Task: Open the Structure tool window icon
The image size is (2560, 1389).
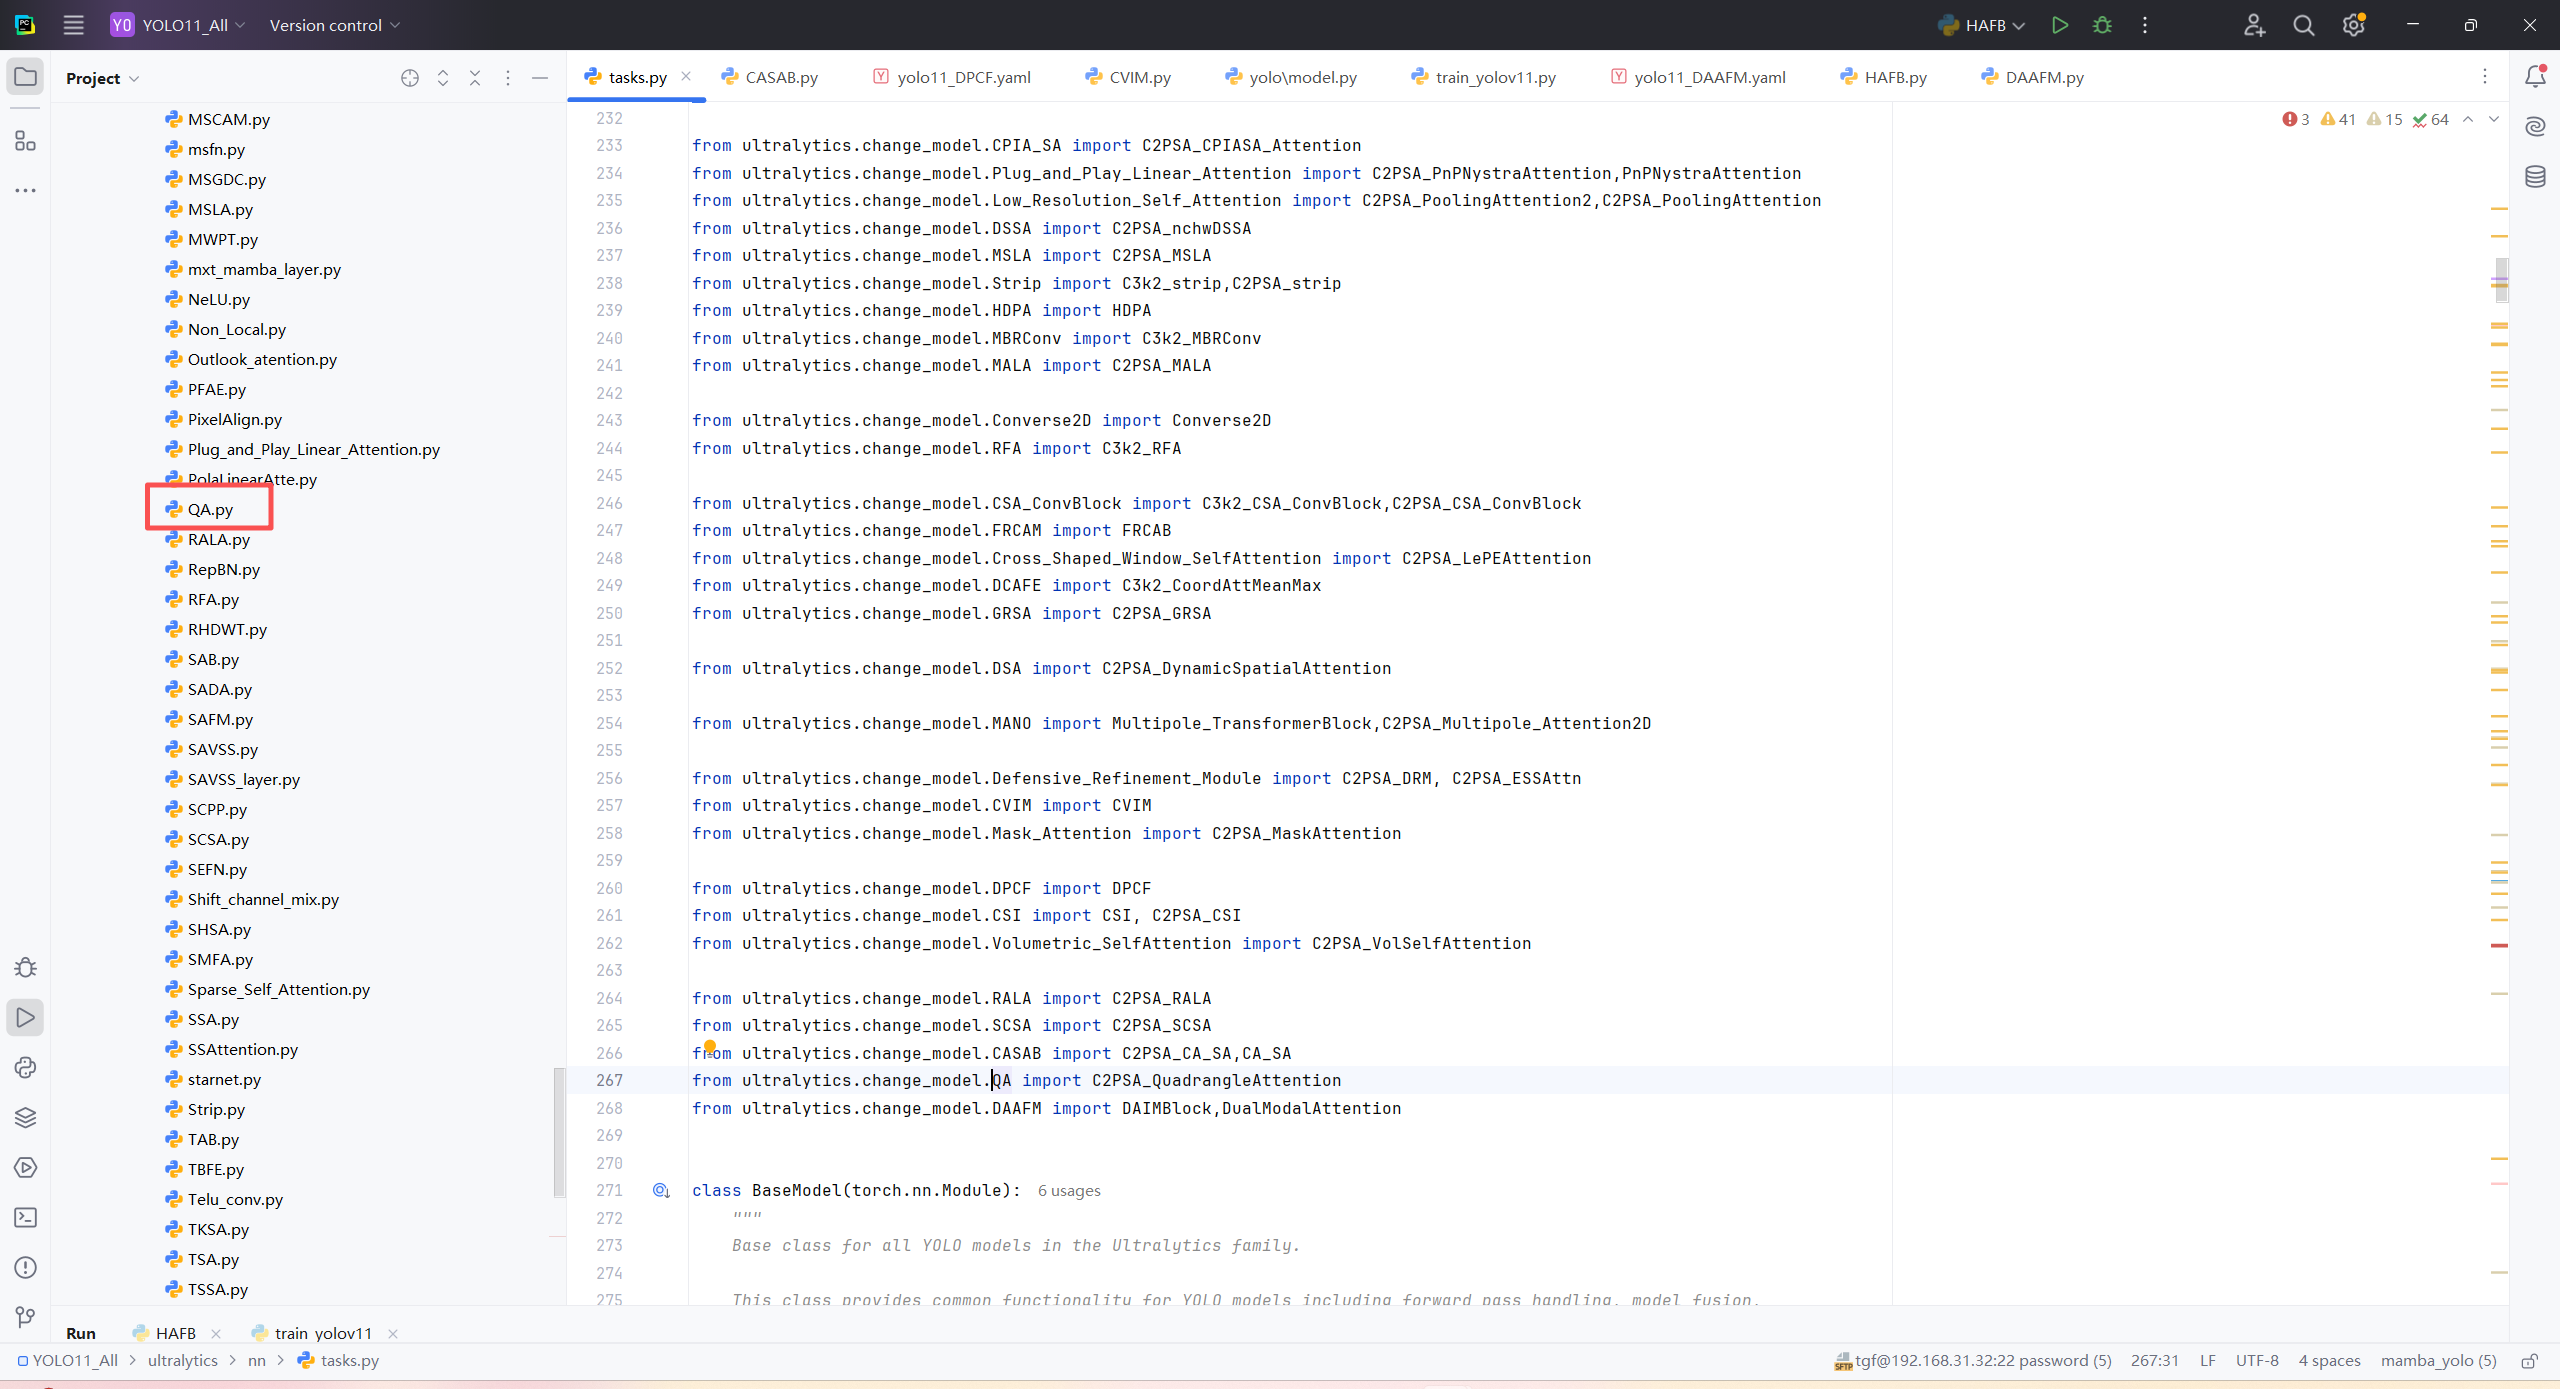Action: coord(25,141)
